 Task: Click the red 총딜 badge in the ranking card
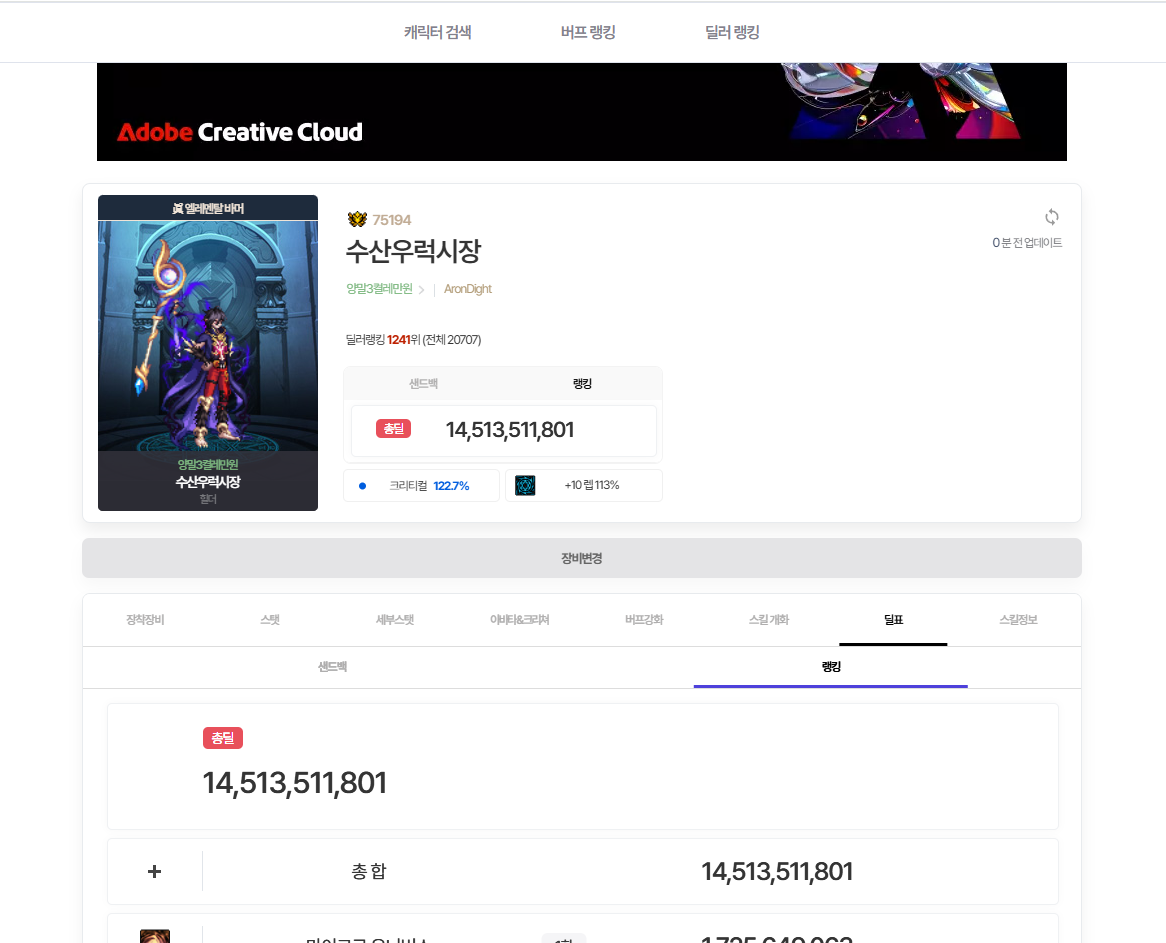[x=393, y=429]
